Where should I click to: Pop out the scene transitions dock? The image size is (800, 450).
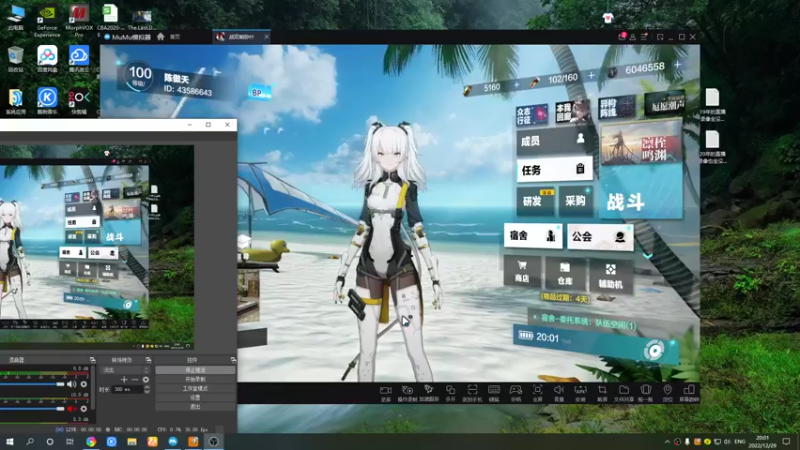pos(148,360)
